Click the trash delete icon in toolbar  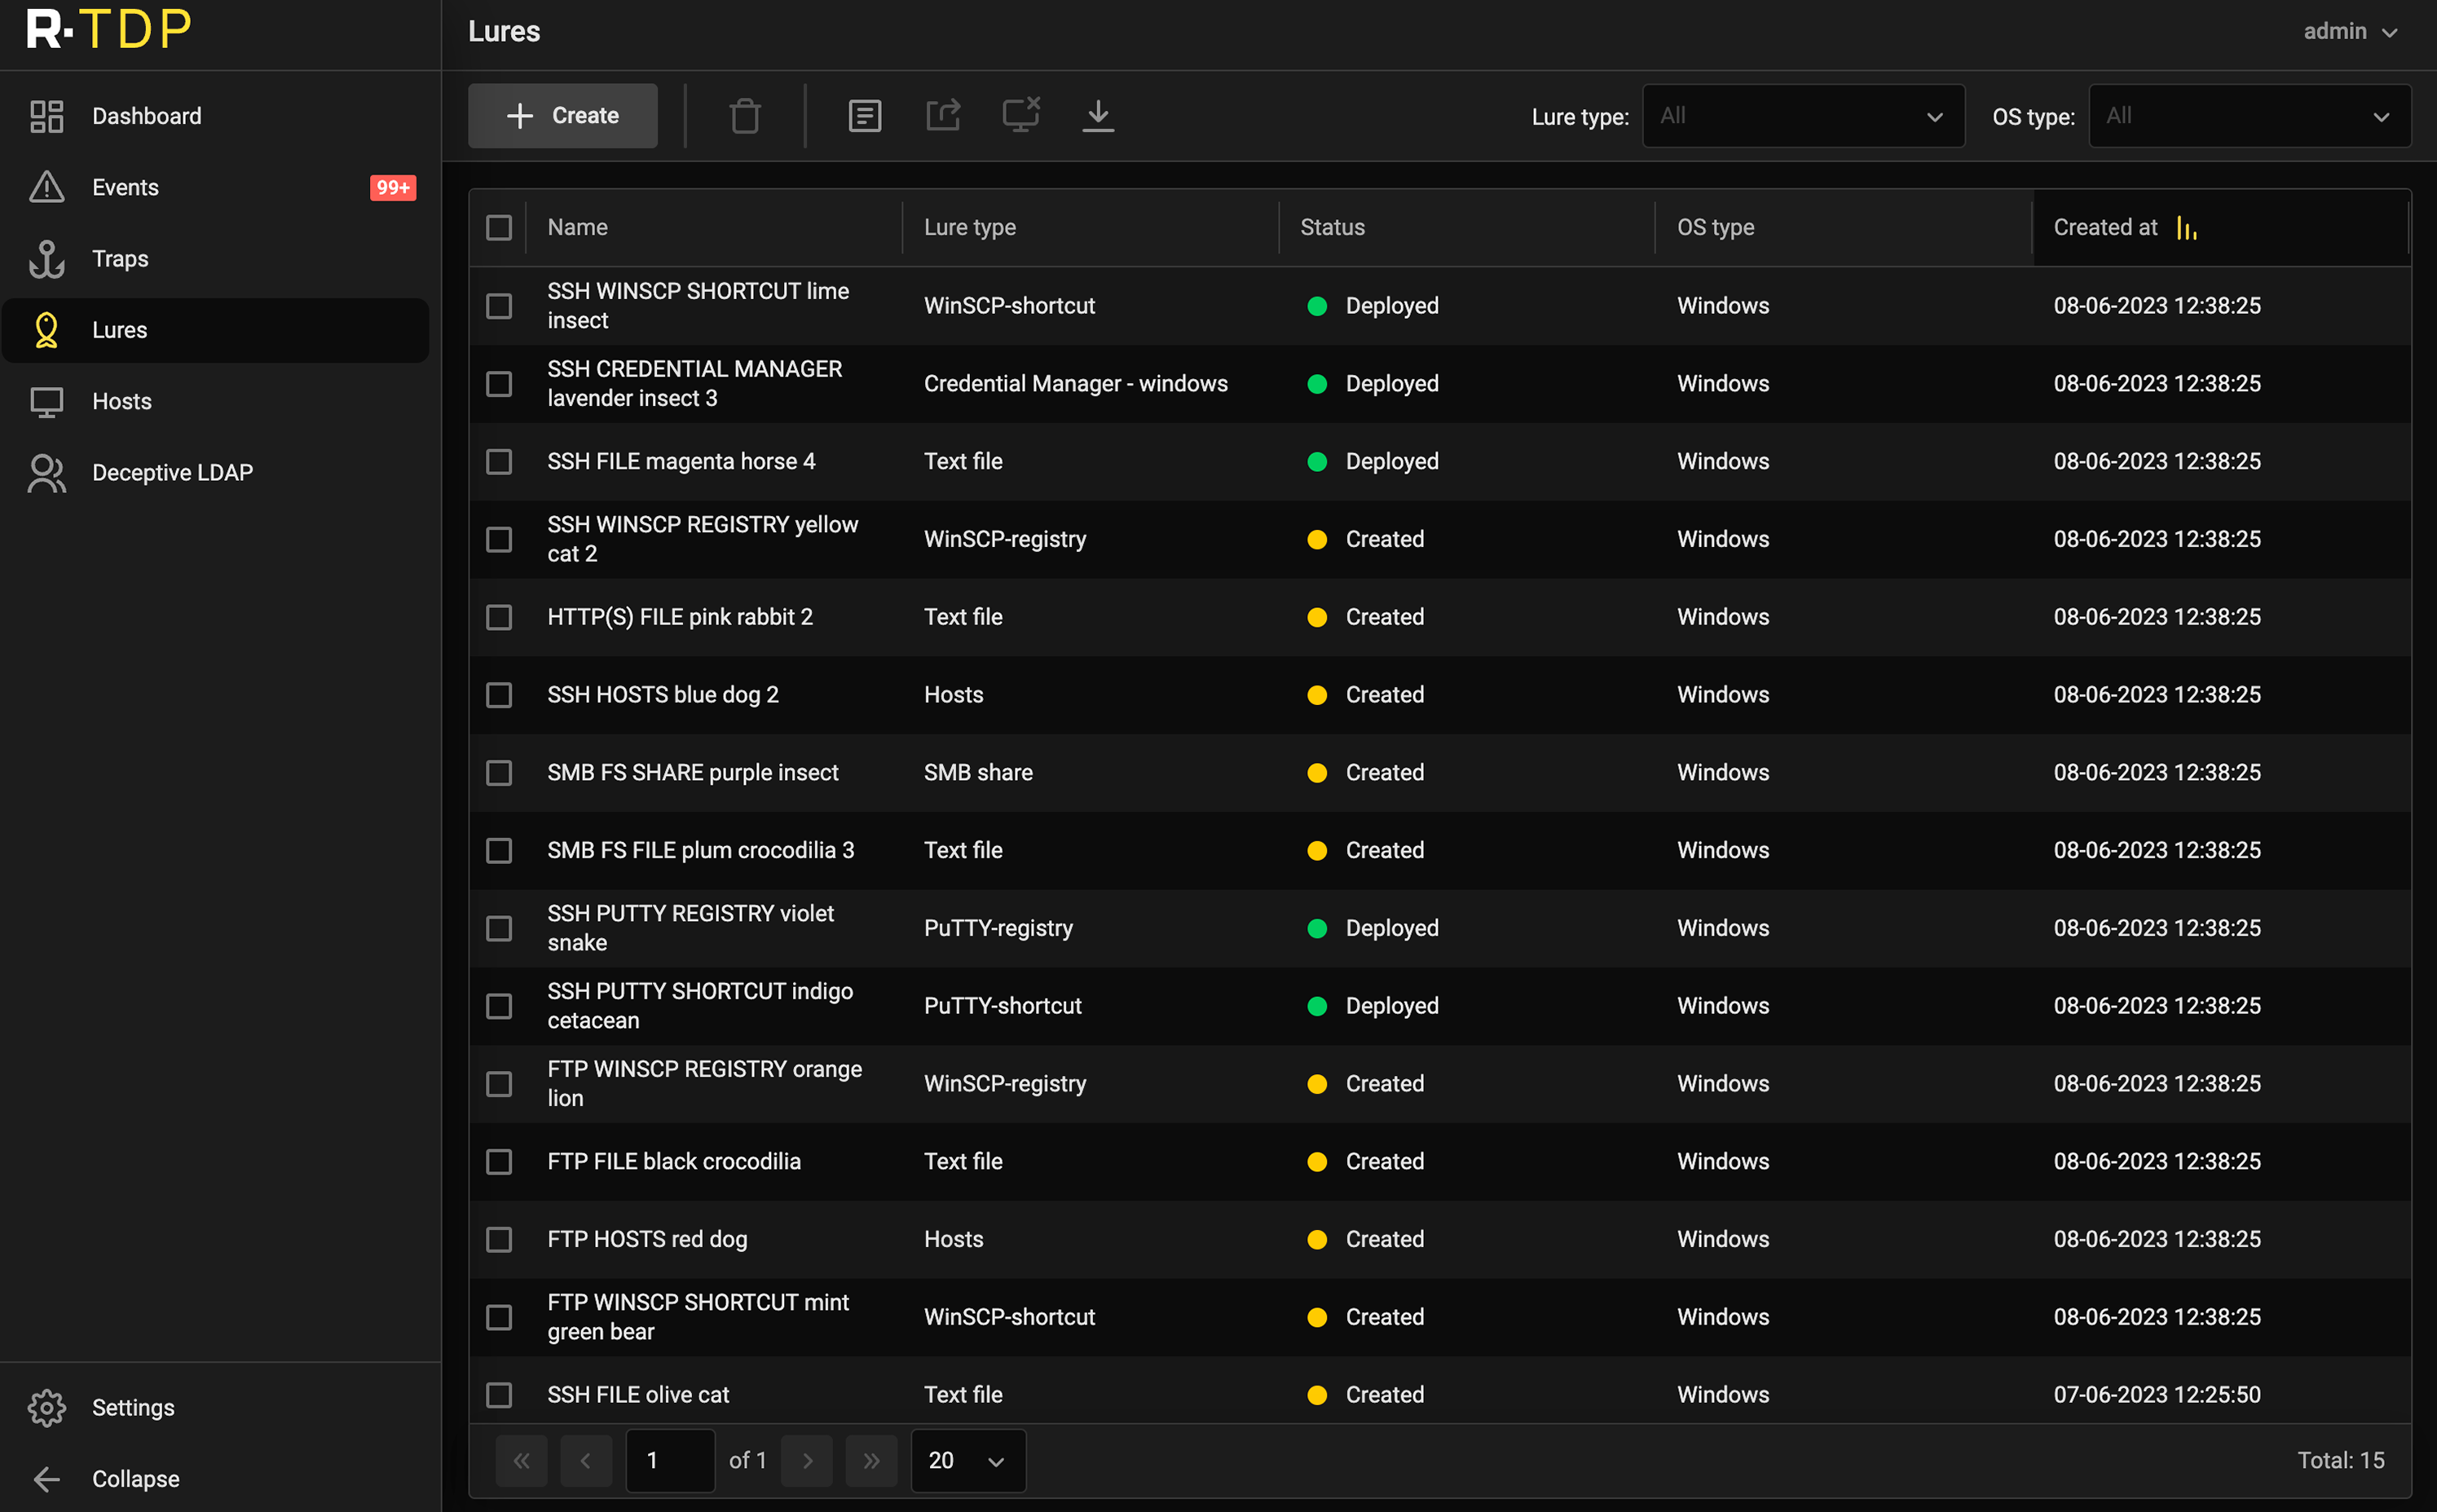tap(744, 116)
